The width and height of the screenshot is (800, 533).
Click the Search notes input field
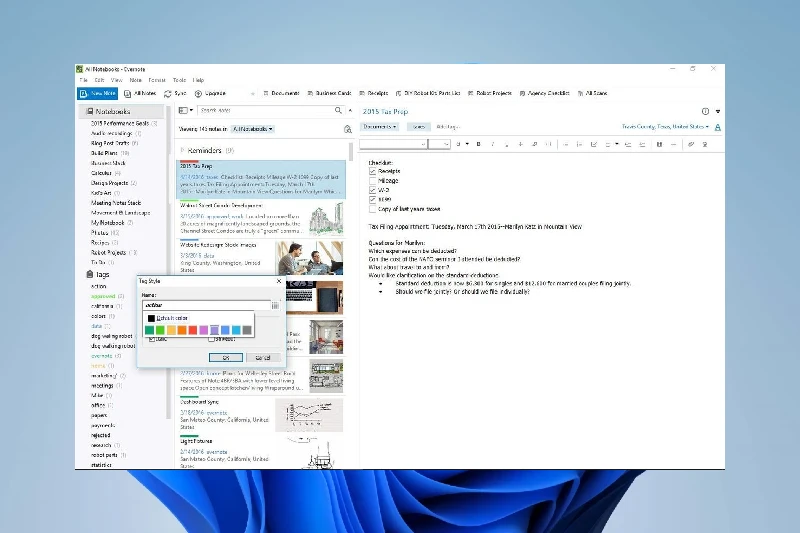click(x=260, y=111)
